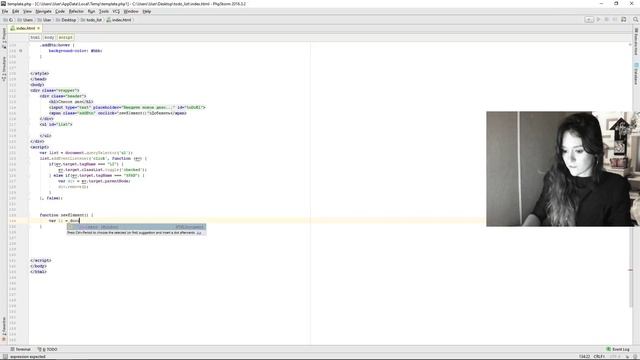Open the Favorites tool window on left
The width and height of the screenshot is (640, 360).
click(x=4, y=329)
